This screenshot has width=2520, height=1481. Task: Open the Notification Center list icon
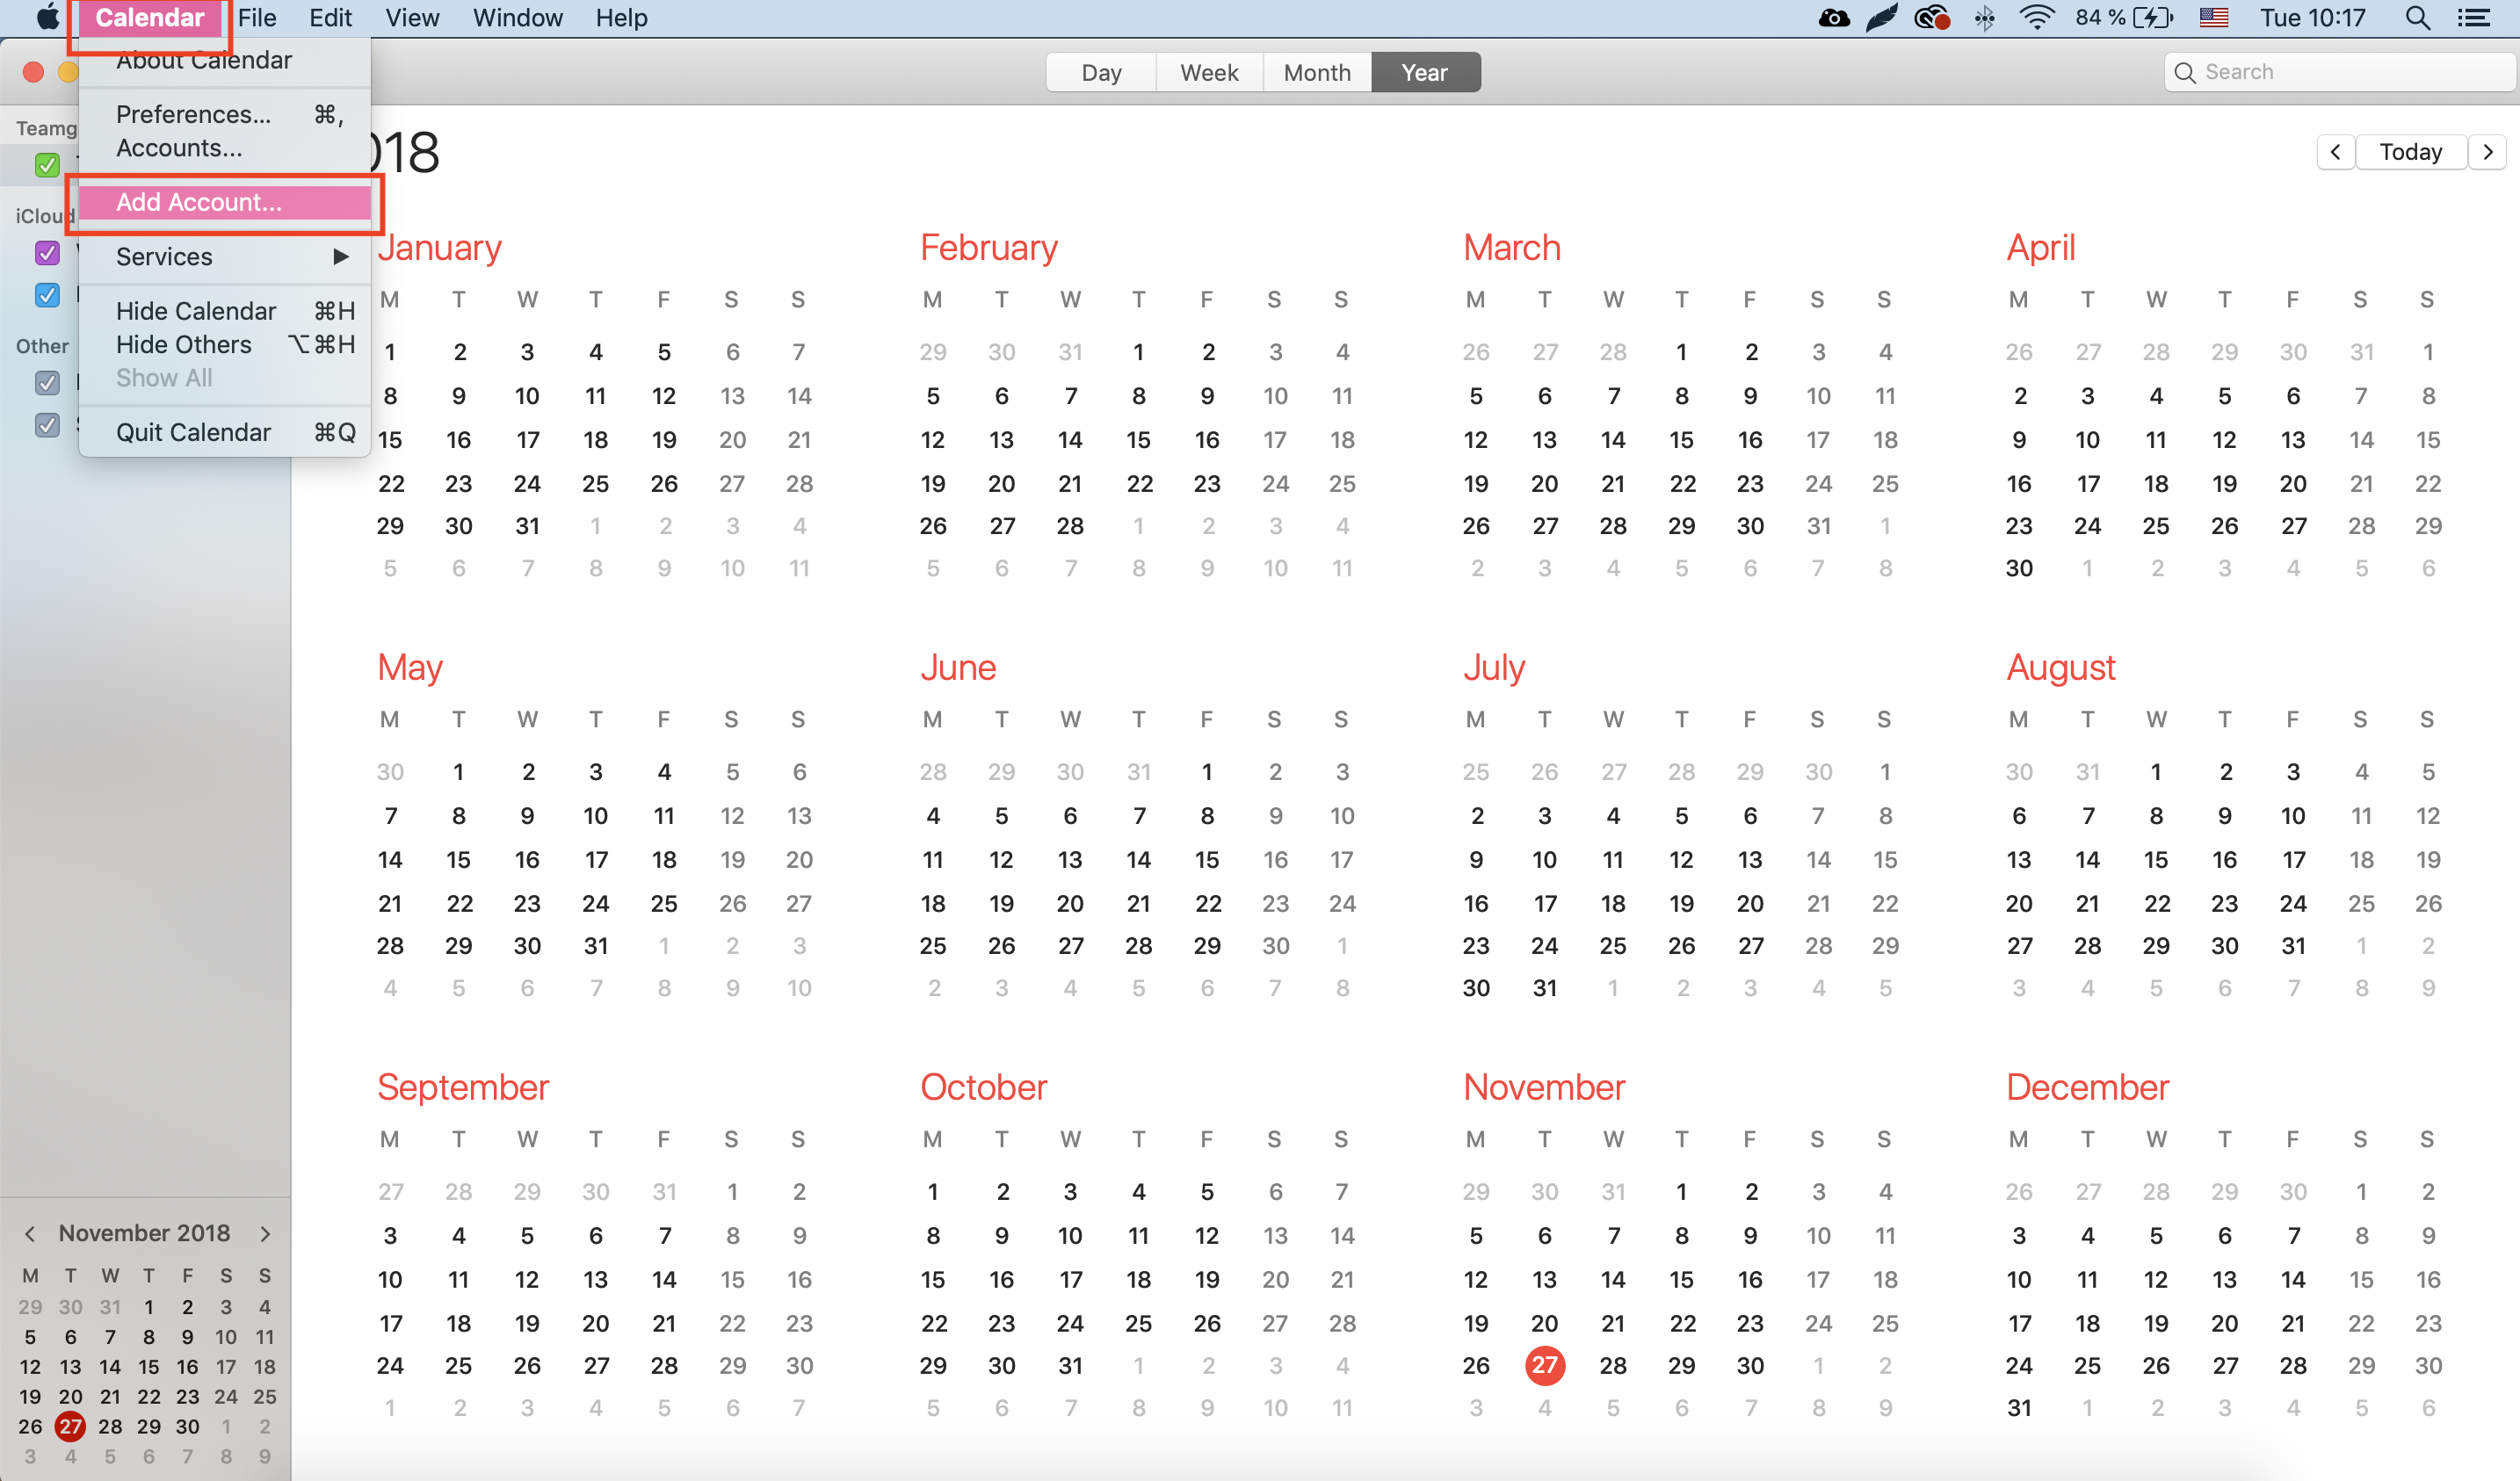click(2474, 18)
